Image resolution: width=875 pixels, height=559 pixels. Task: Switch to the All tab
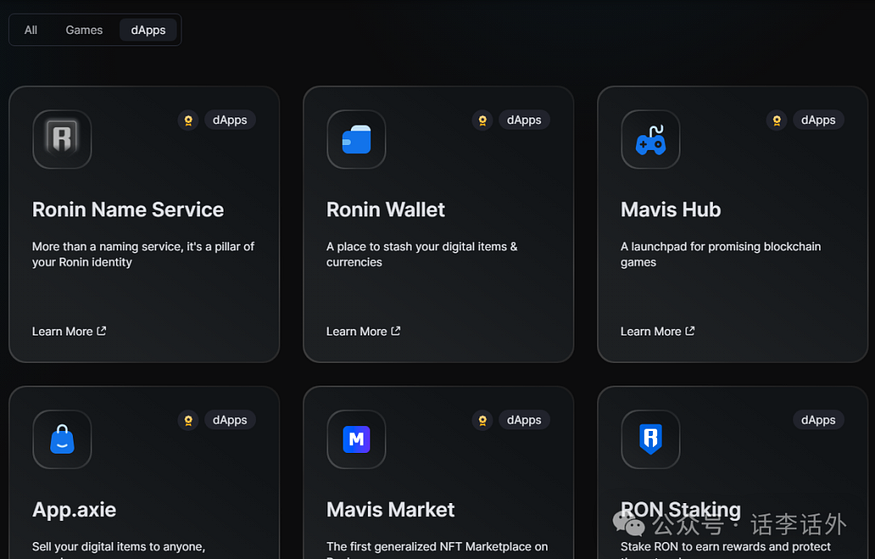pyautogui.click(x=31, y=30)
